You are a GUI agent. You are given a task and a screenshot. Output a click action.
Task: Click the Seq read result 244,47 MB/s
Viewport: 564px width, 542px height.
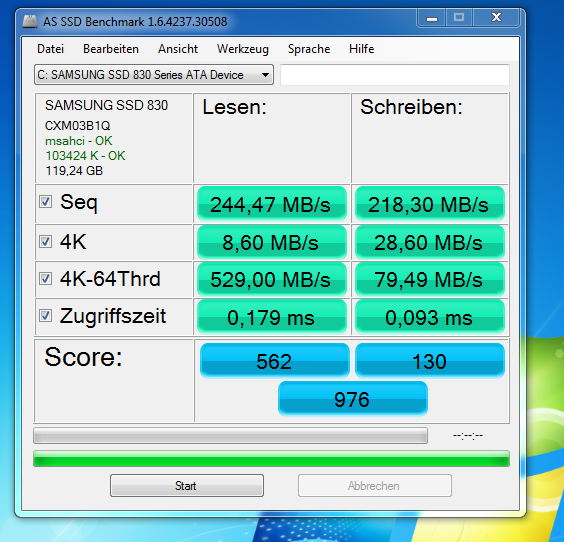click(272, 204)
